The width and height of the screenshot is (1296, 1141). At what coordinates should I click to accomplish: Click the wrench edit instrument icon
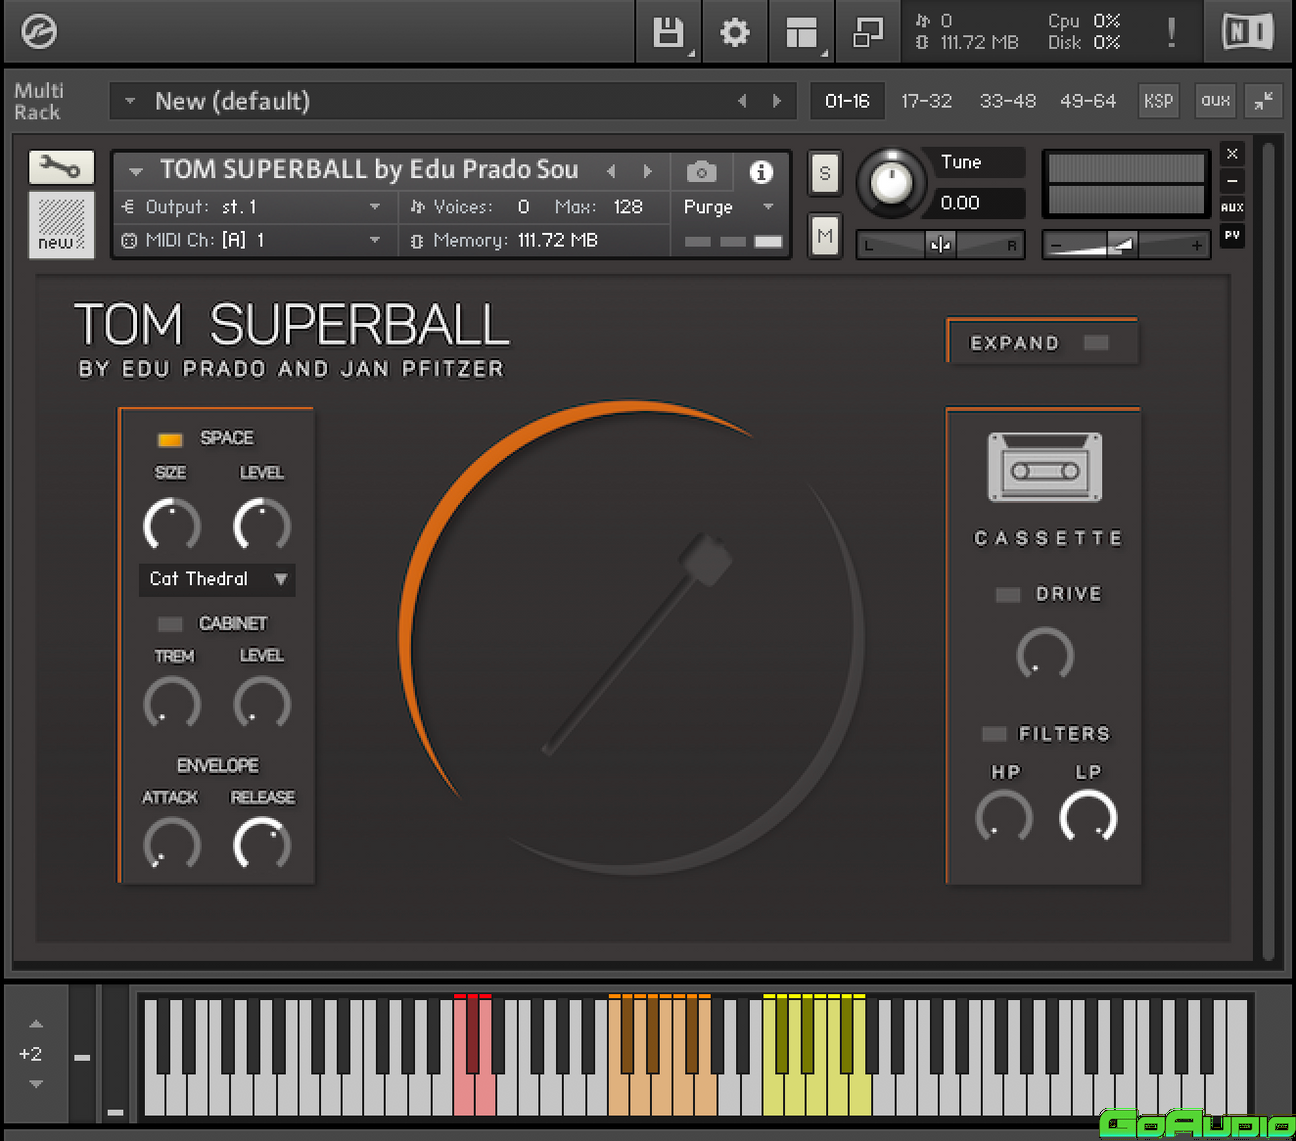[61, 167]
